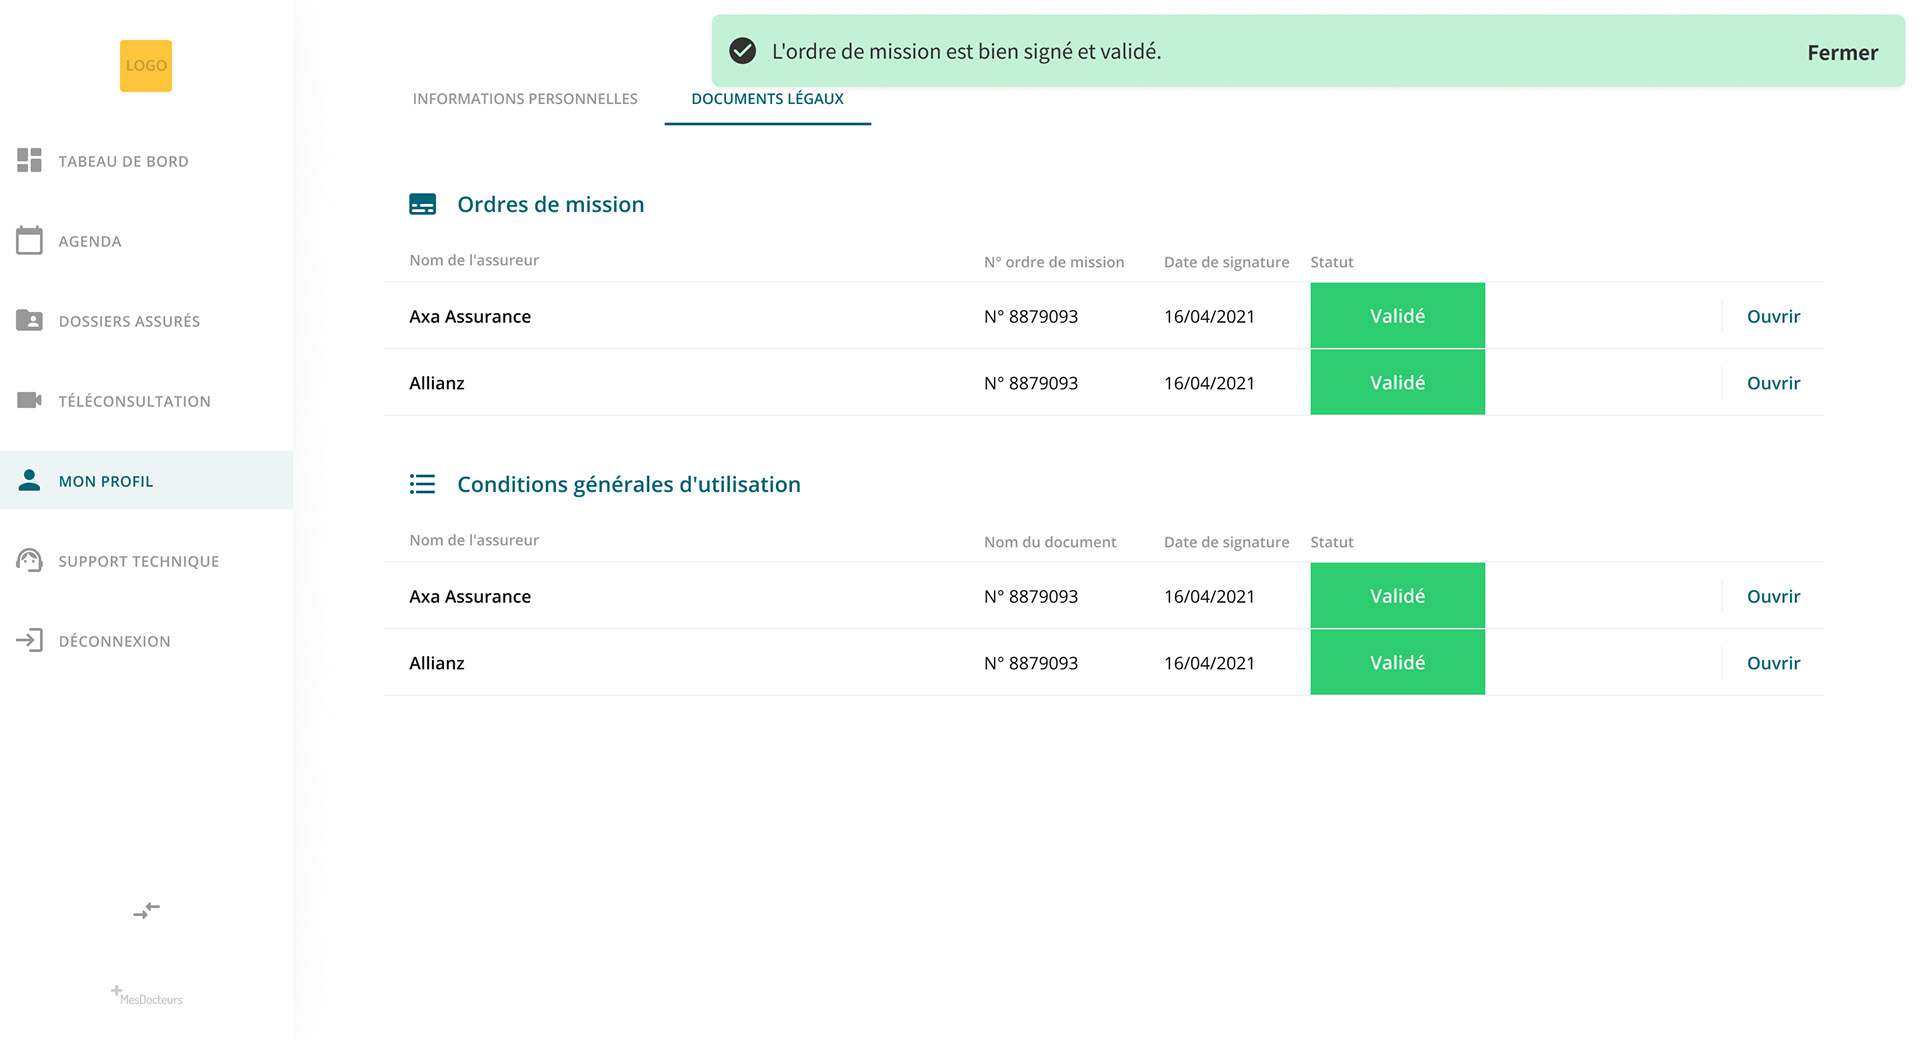Select Mon Profil menu item

(x=146, y=480)
